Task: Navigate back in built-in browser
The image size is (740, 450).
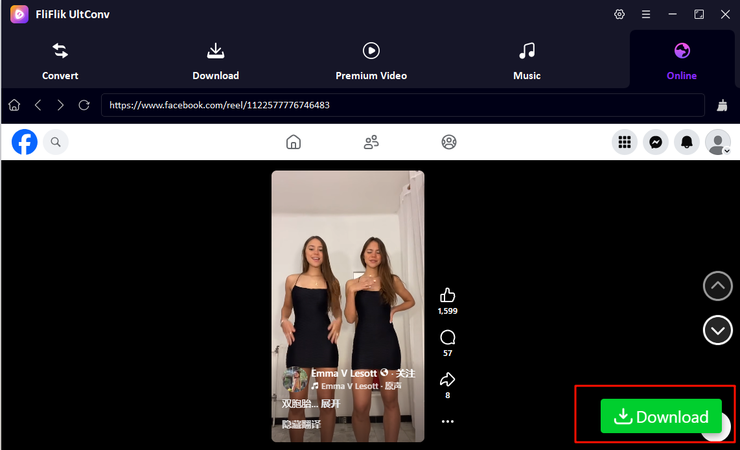Action: click(x=38, y=105)
